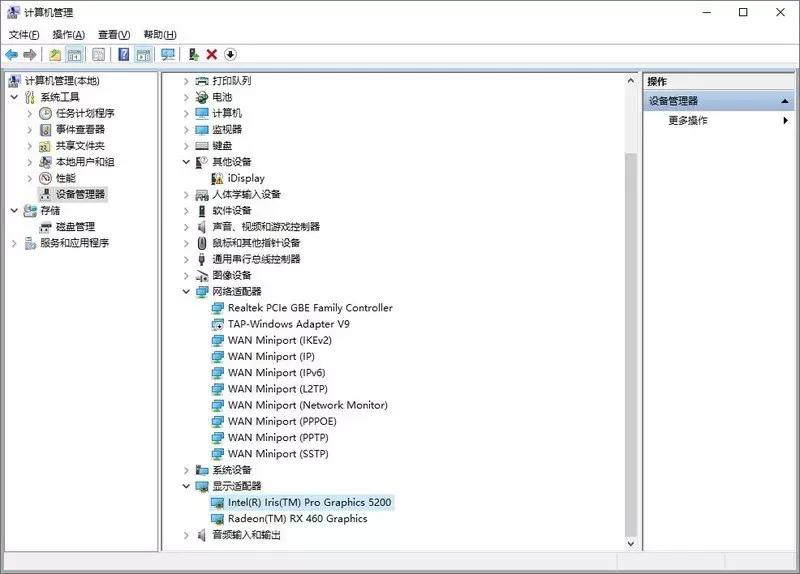
Task: Click the 软件设备 category label
Action: [x=232, y=211]
